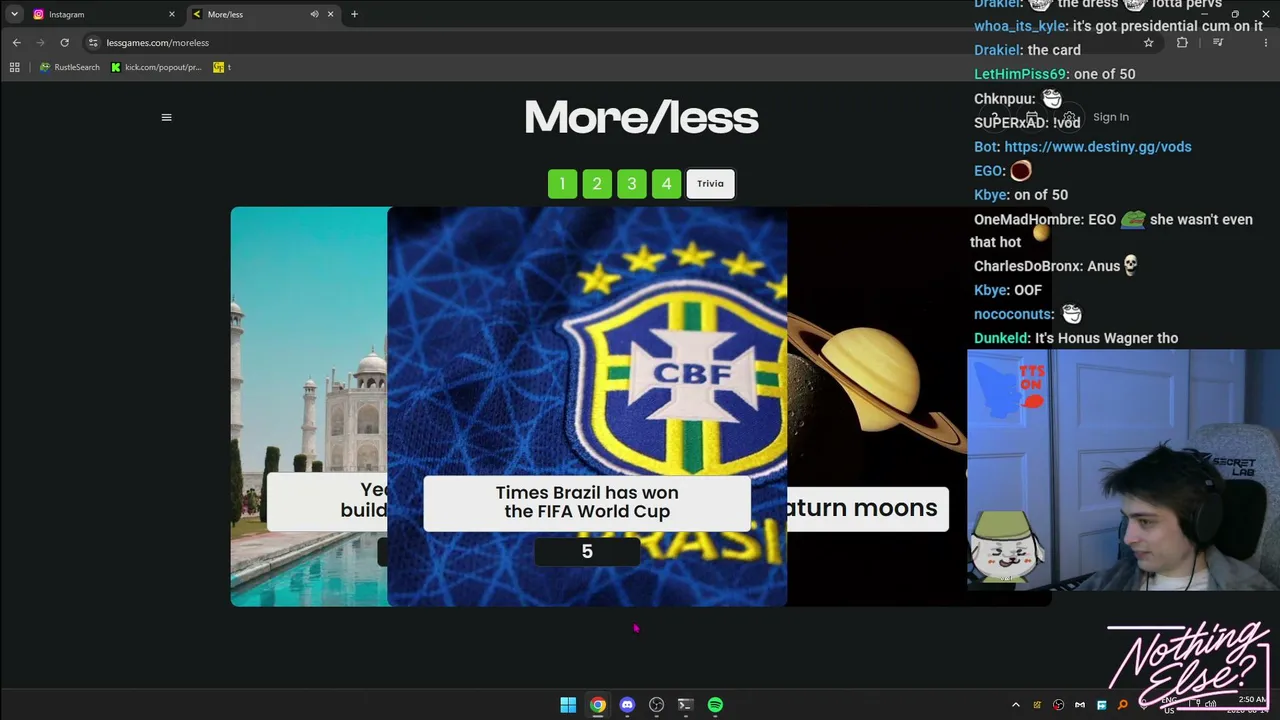Click the chat username 'Dunkeld'

point(1000,338)
